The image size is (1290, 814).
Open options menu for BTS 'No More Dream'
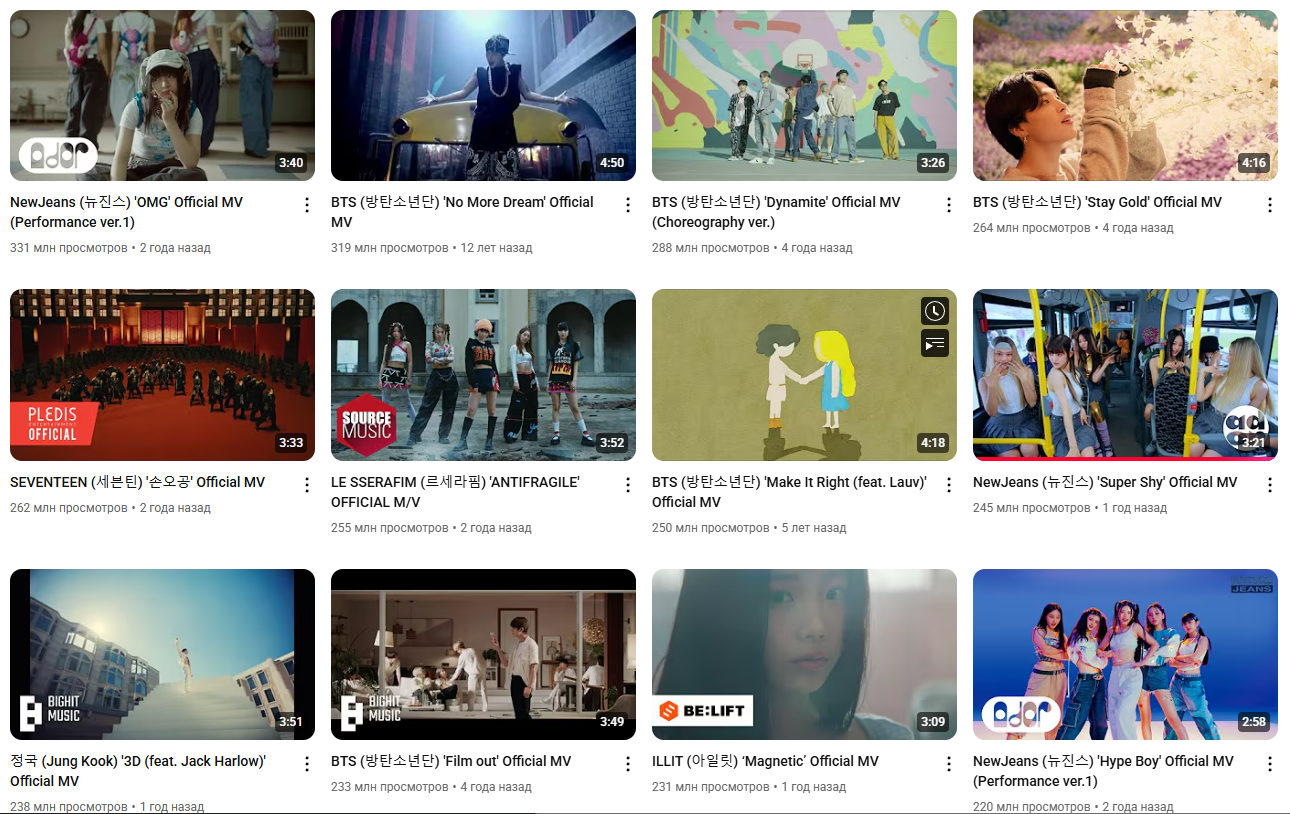(628, 205)
